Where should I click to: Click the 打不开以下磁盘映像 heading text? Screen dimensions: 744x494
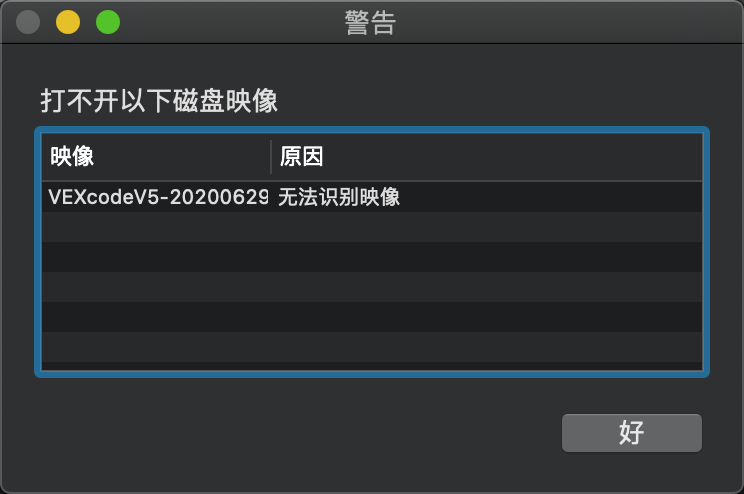pyautogui.click(x=159, y=101)
